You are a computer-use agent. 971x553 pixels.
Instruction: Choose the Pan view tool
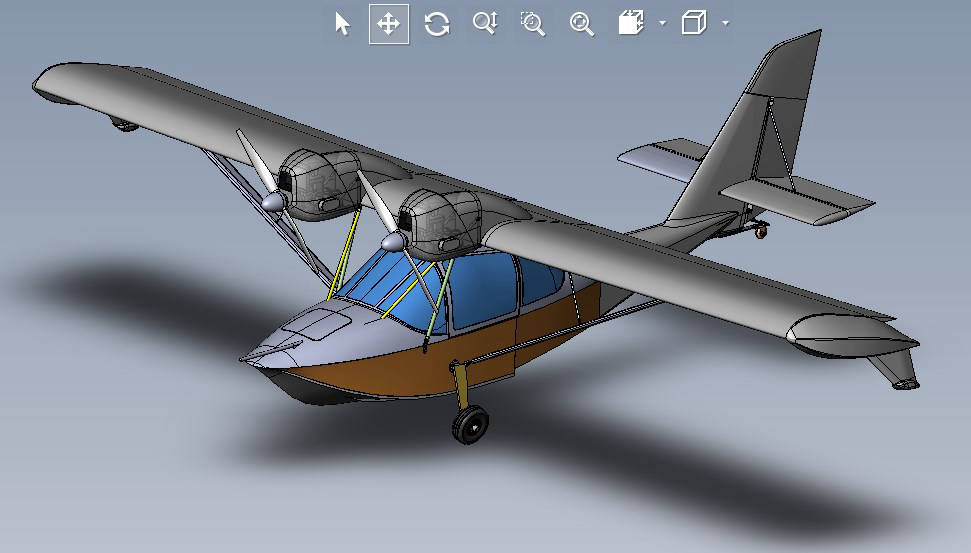pos(389,24)
